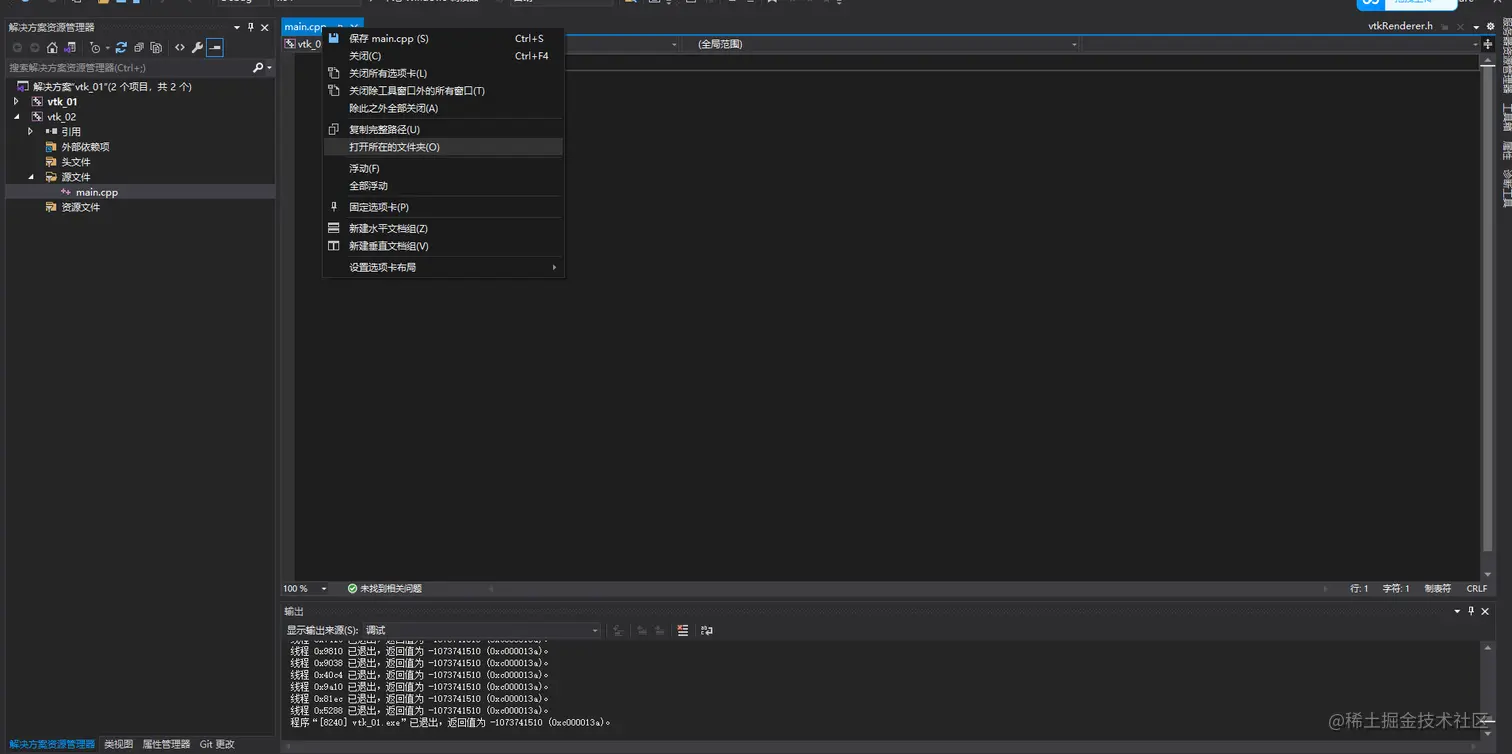Click the switch views icon beside Home

[70, 47]
